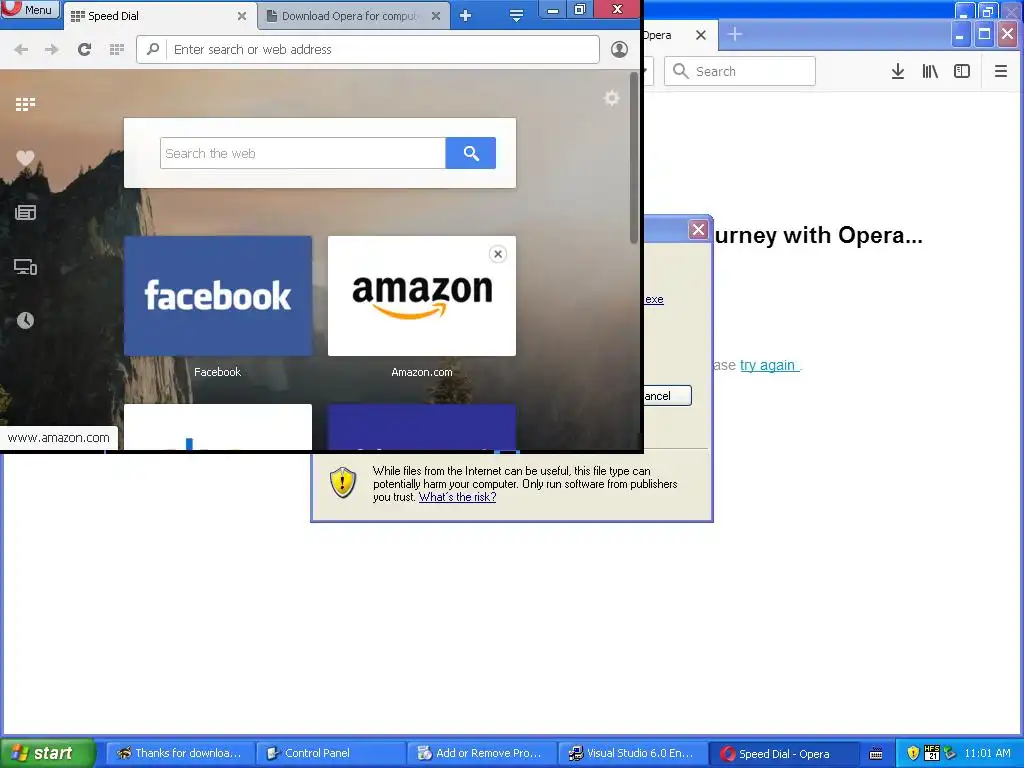Click the security shield tray icon
Viewport: 1024px width, 768px height.
pos(913,753)
